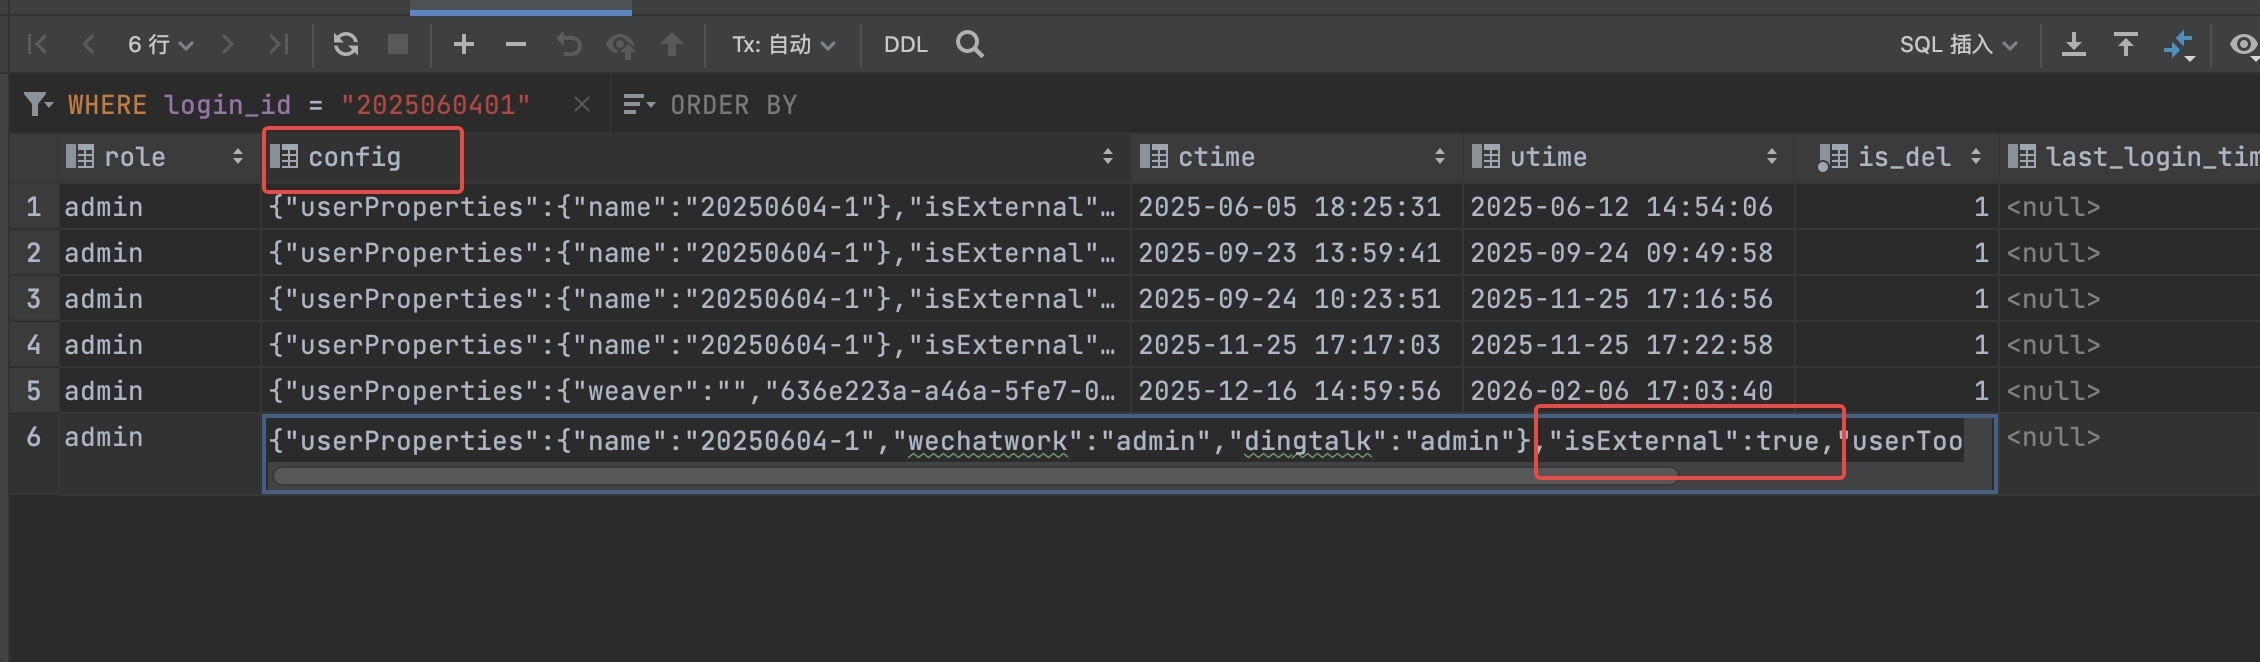The height and width of the screenshot is (662, 2260).
Task: Open the 6 行 page size dropdown
Action: (160, 44)
